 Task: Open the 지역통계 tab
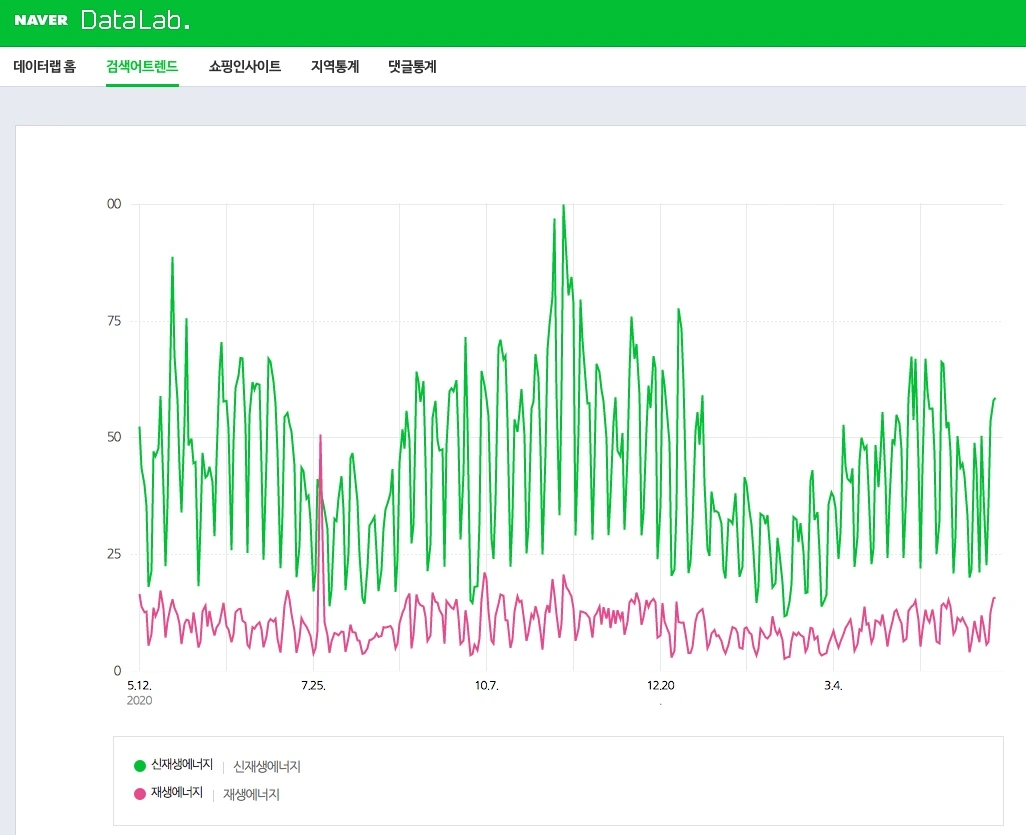click(335, 66)
